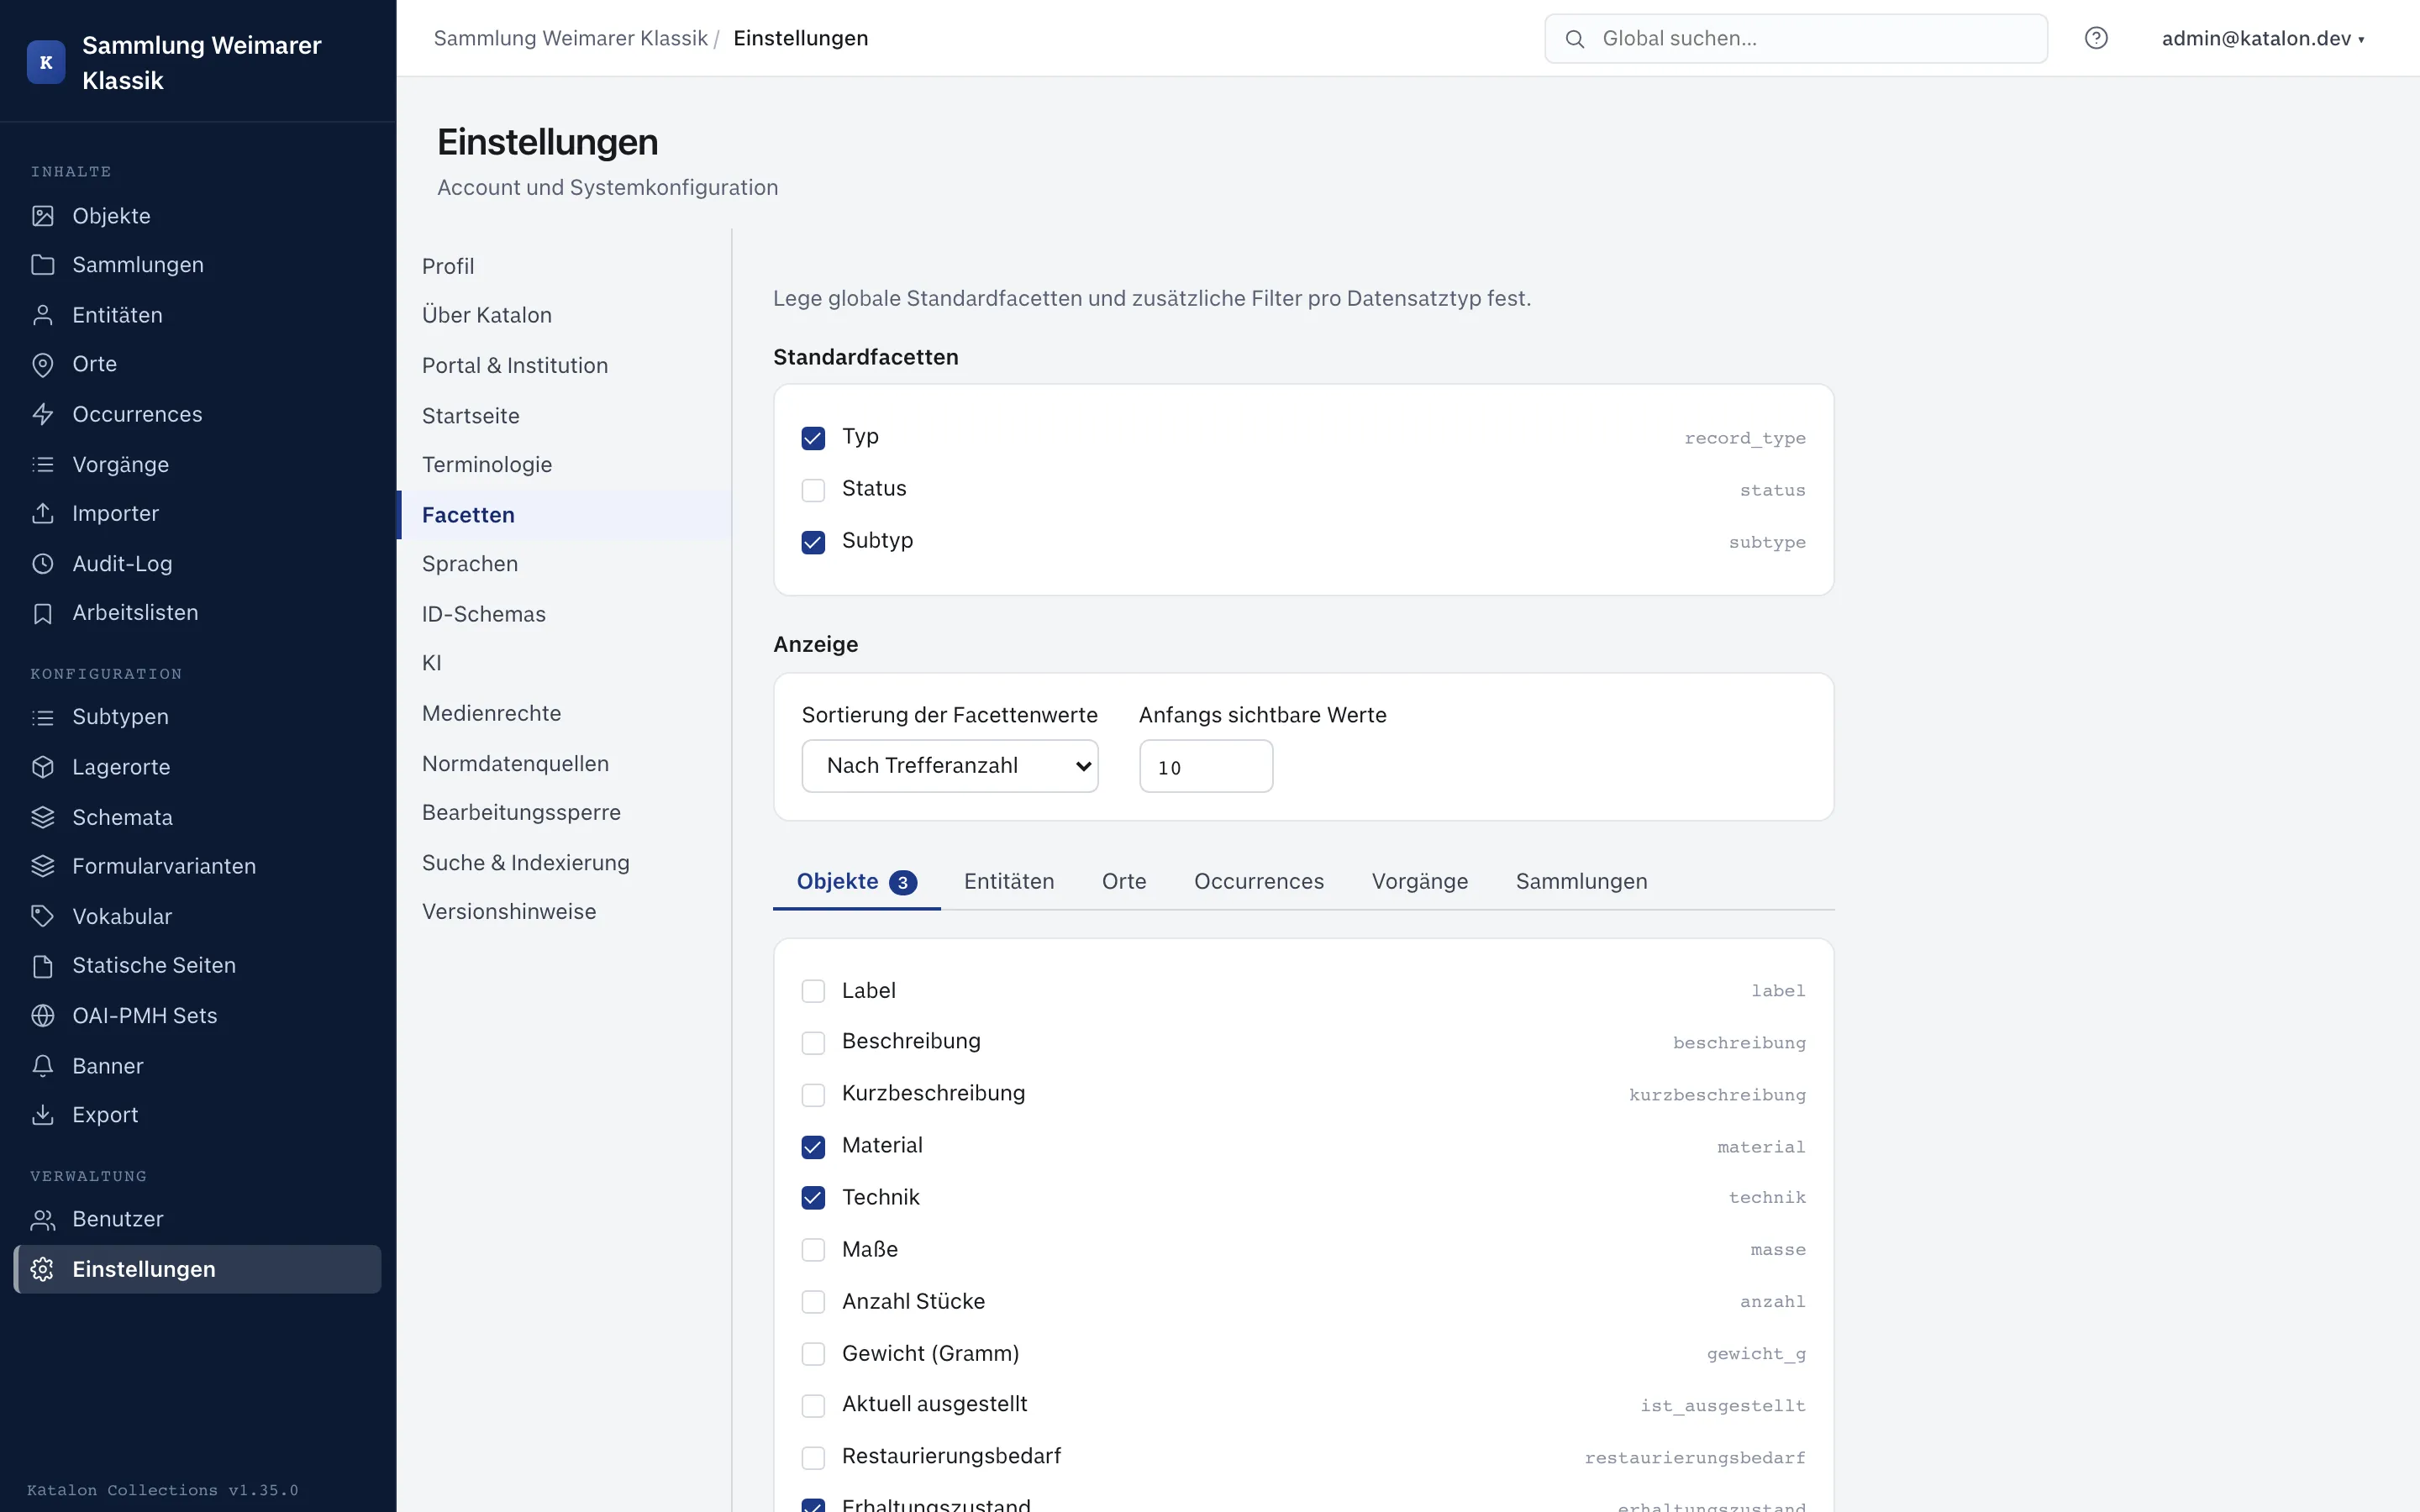The image size is (2420, 1512).
Task: Open the admin@katalon.dev account menu
Action: 2263,38
